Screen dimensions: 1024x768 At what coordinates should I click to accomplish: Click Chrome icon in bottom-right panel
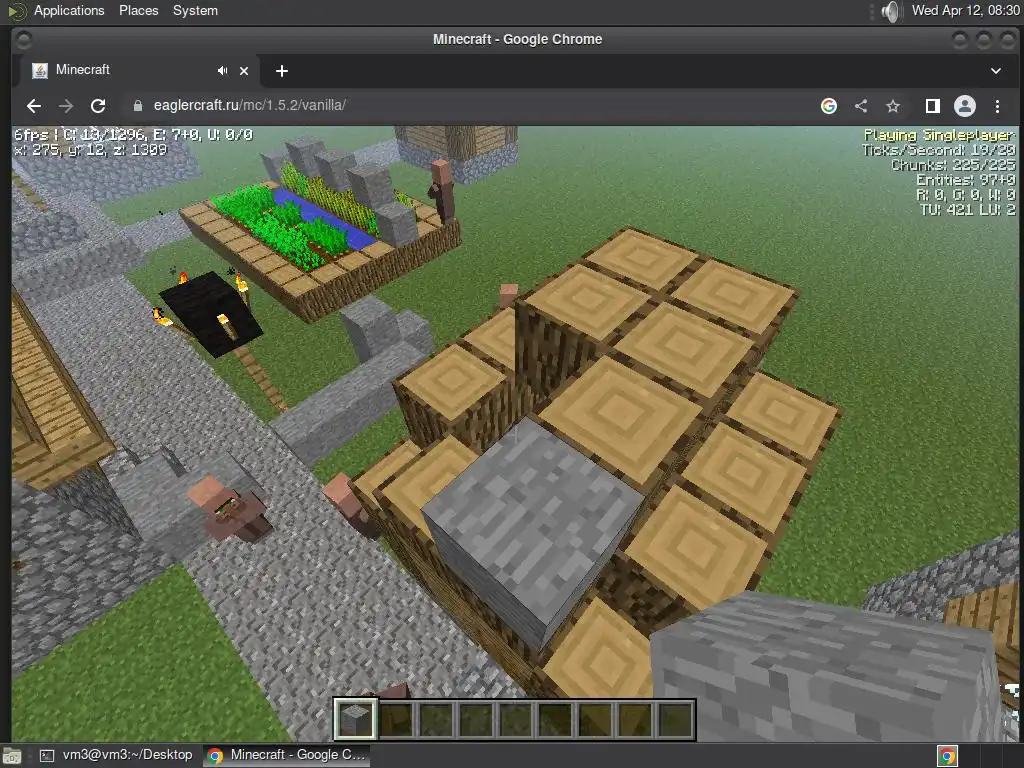click(x=948, y=756)
